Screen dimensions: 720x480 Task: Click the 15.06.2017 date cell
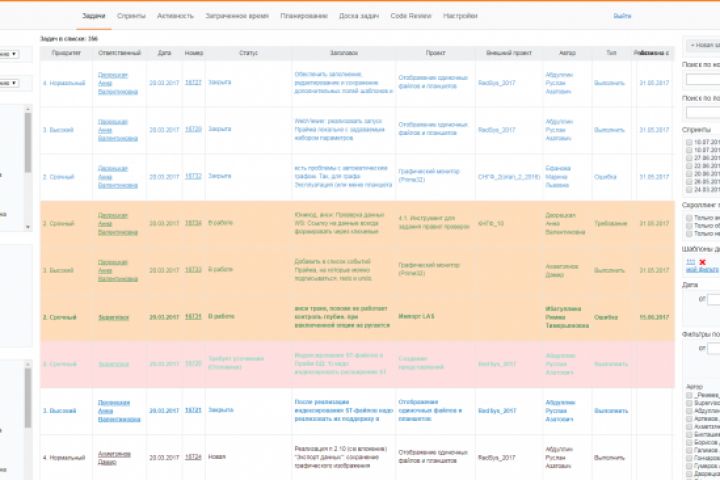[654, 317]
